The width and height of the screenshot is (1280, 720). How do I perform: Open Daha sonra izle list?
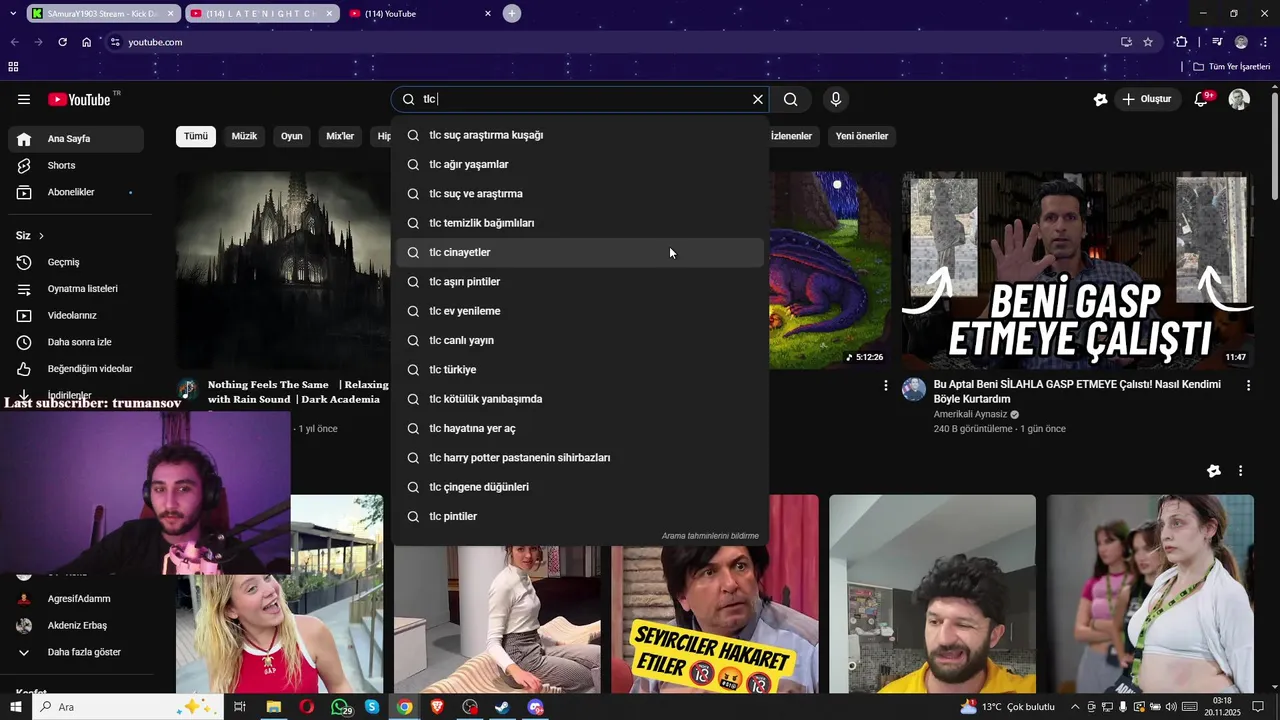[76, 342]
